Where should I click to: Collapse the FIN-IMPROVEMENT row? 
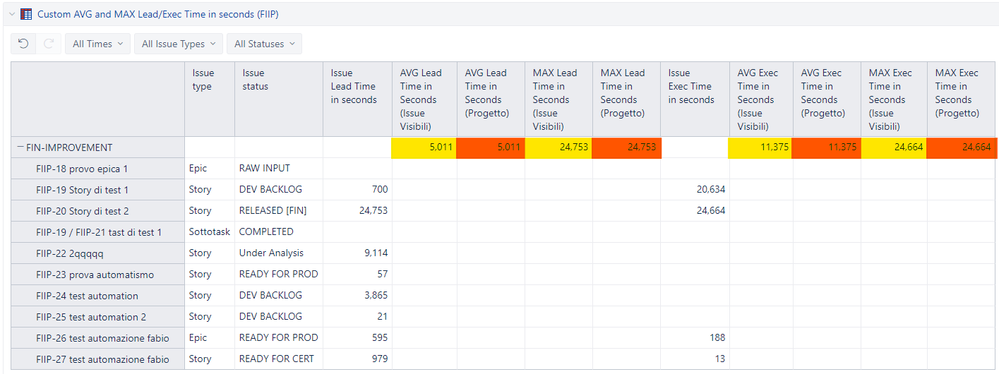pos(21,147)
